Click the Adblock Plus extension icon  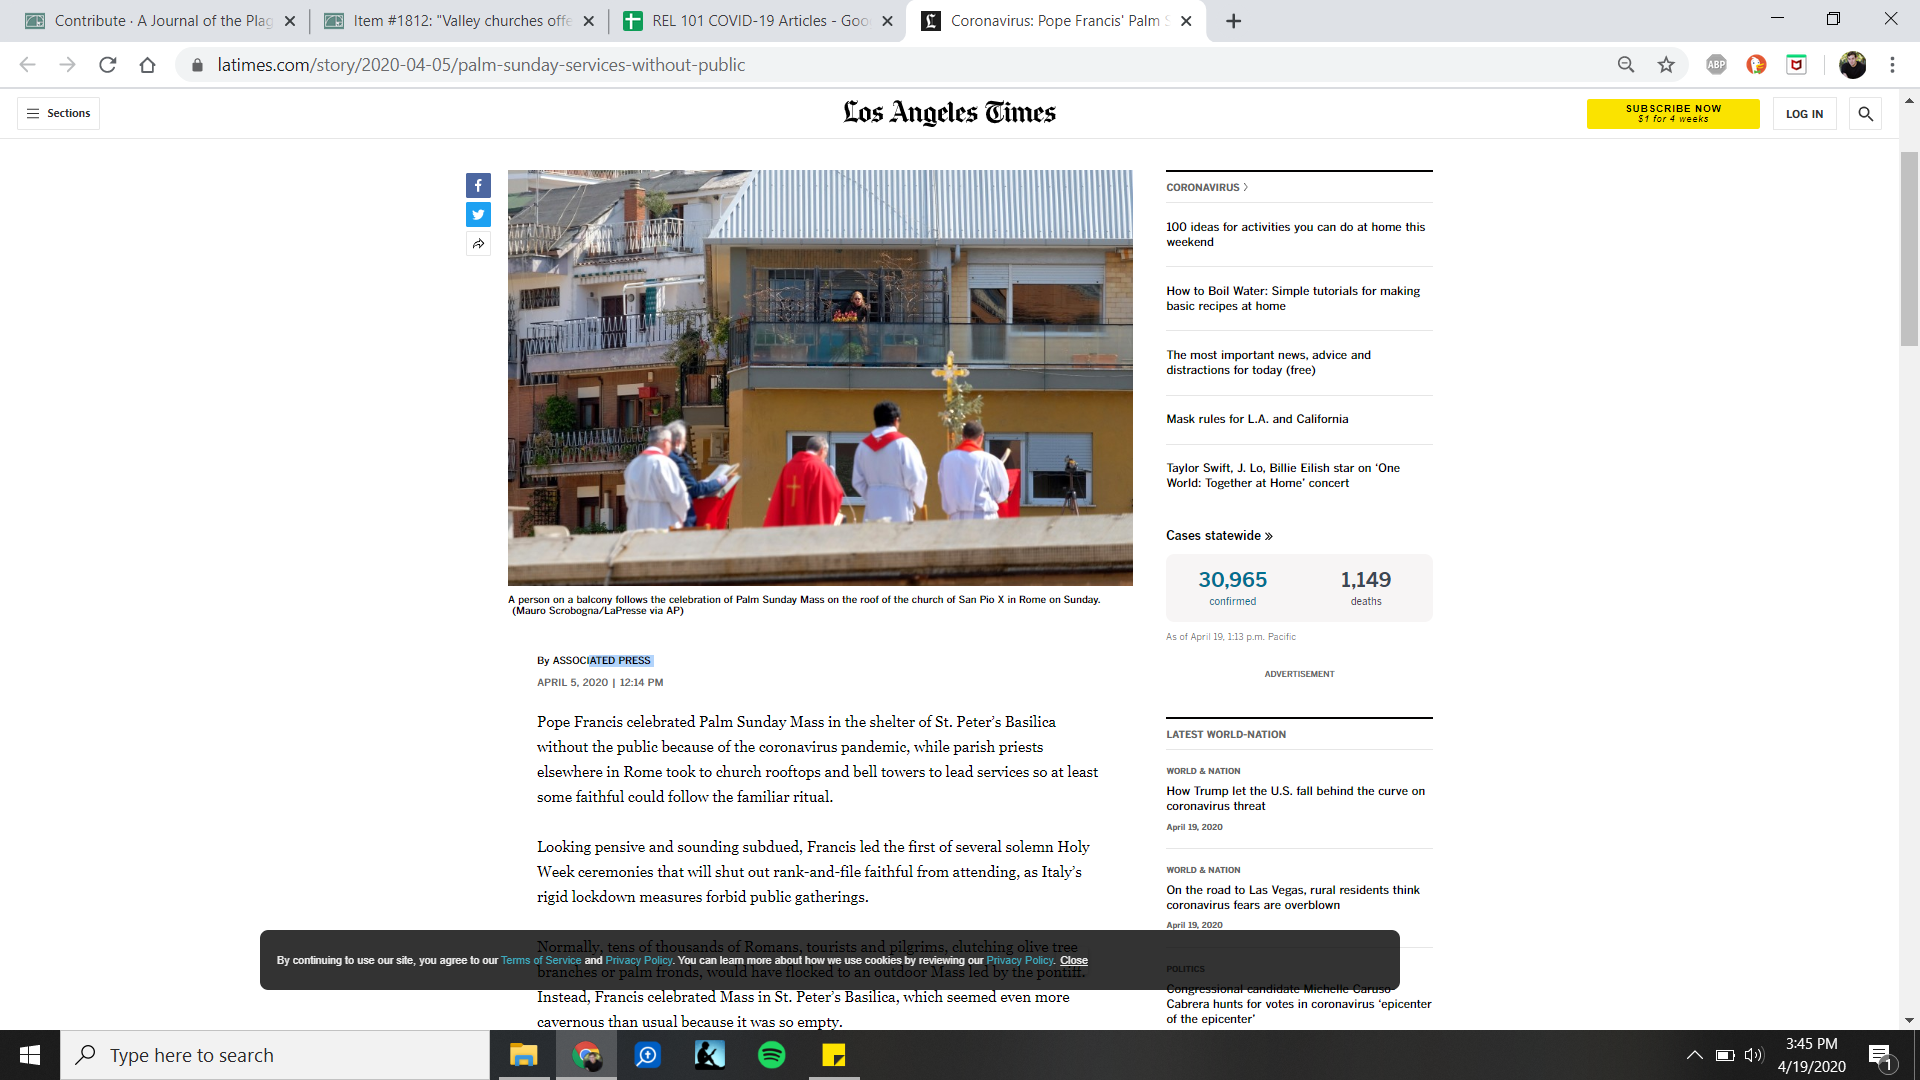tap(1716, 65)
